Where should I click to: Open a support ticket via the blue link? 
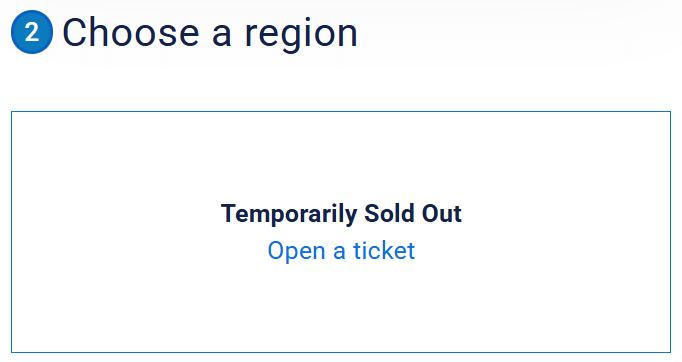click(x=341, y=251)
